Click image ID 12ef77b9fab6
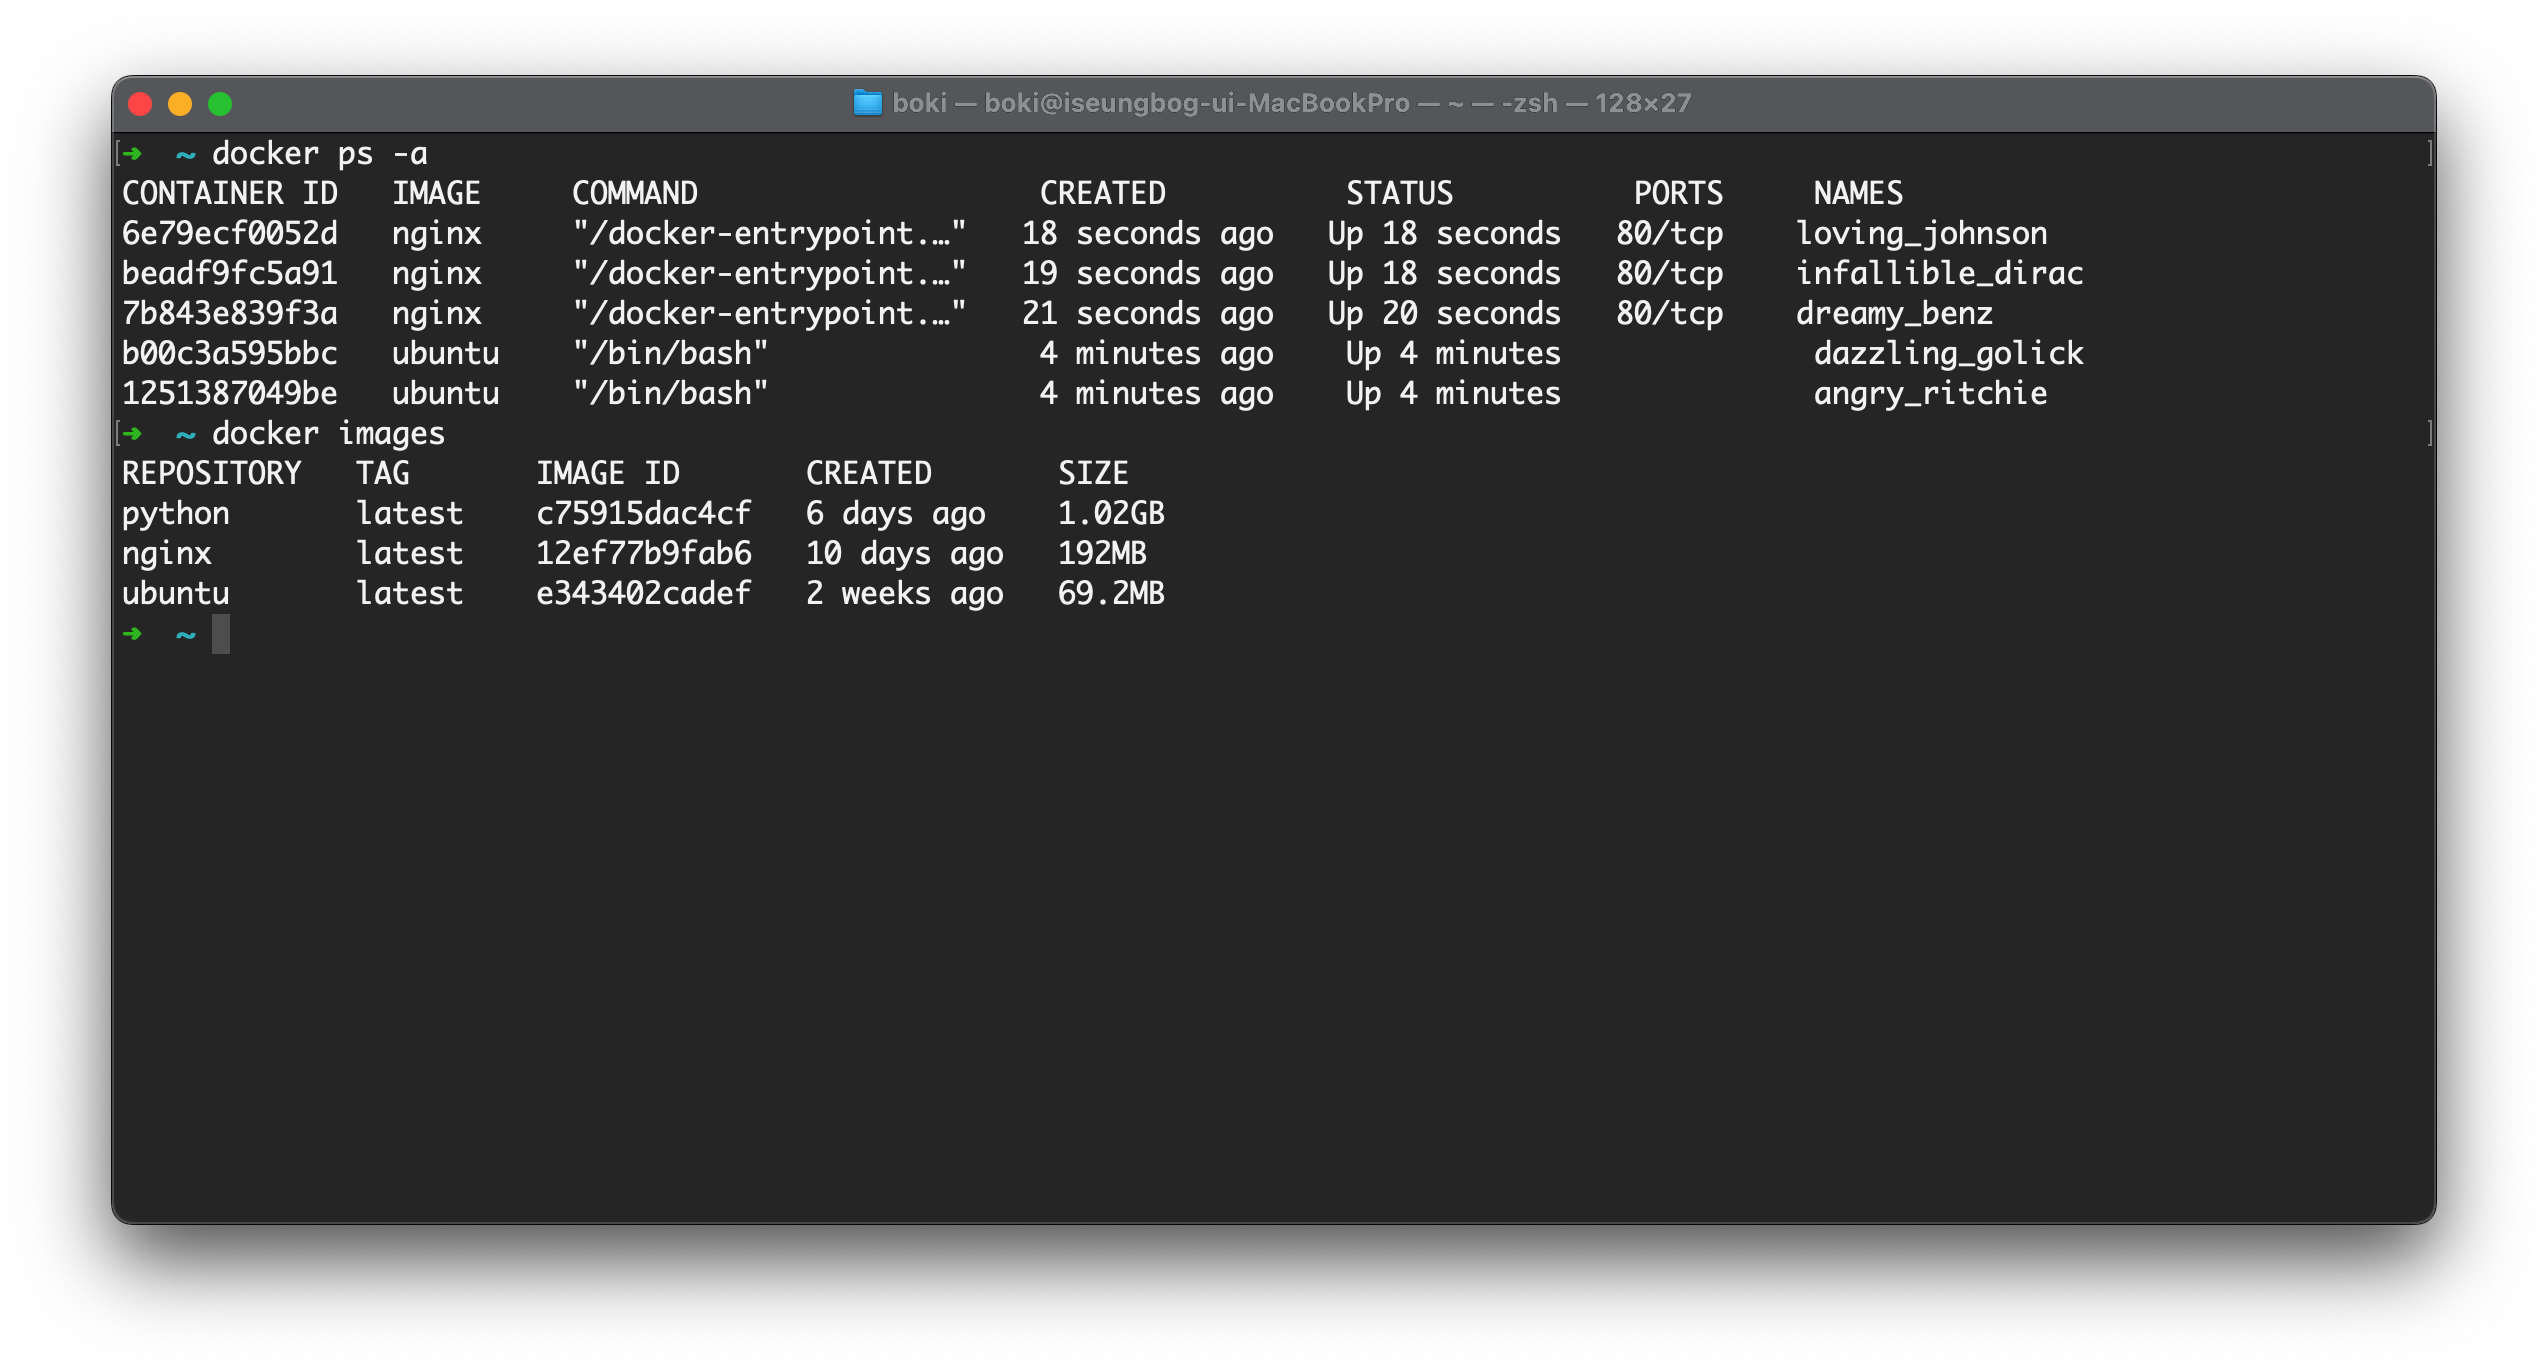The image size is (2548, 1372). (x=643, y=553)
